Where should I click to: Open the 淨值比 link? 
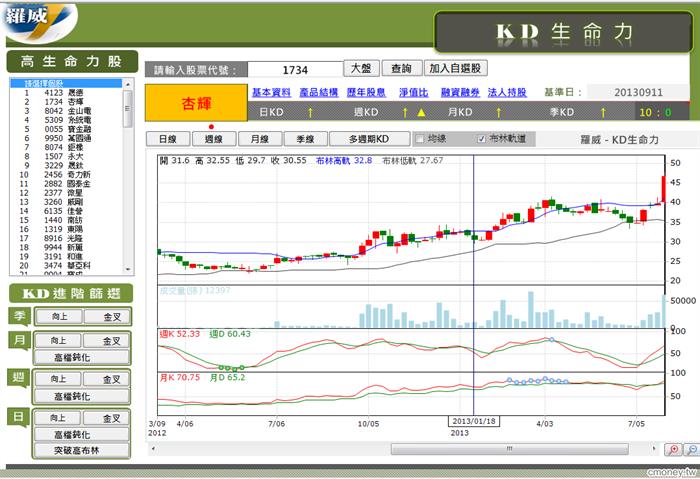point(413,92)
